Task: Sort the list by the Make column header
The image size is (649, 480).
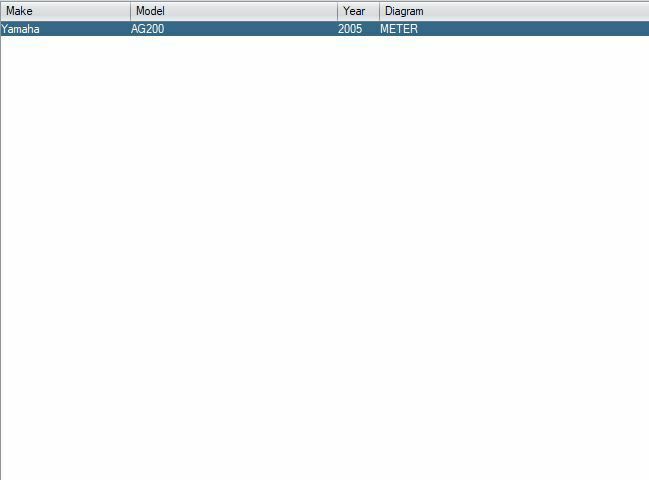Action: 65,11
